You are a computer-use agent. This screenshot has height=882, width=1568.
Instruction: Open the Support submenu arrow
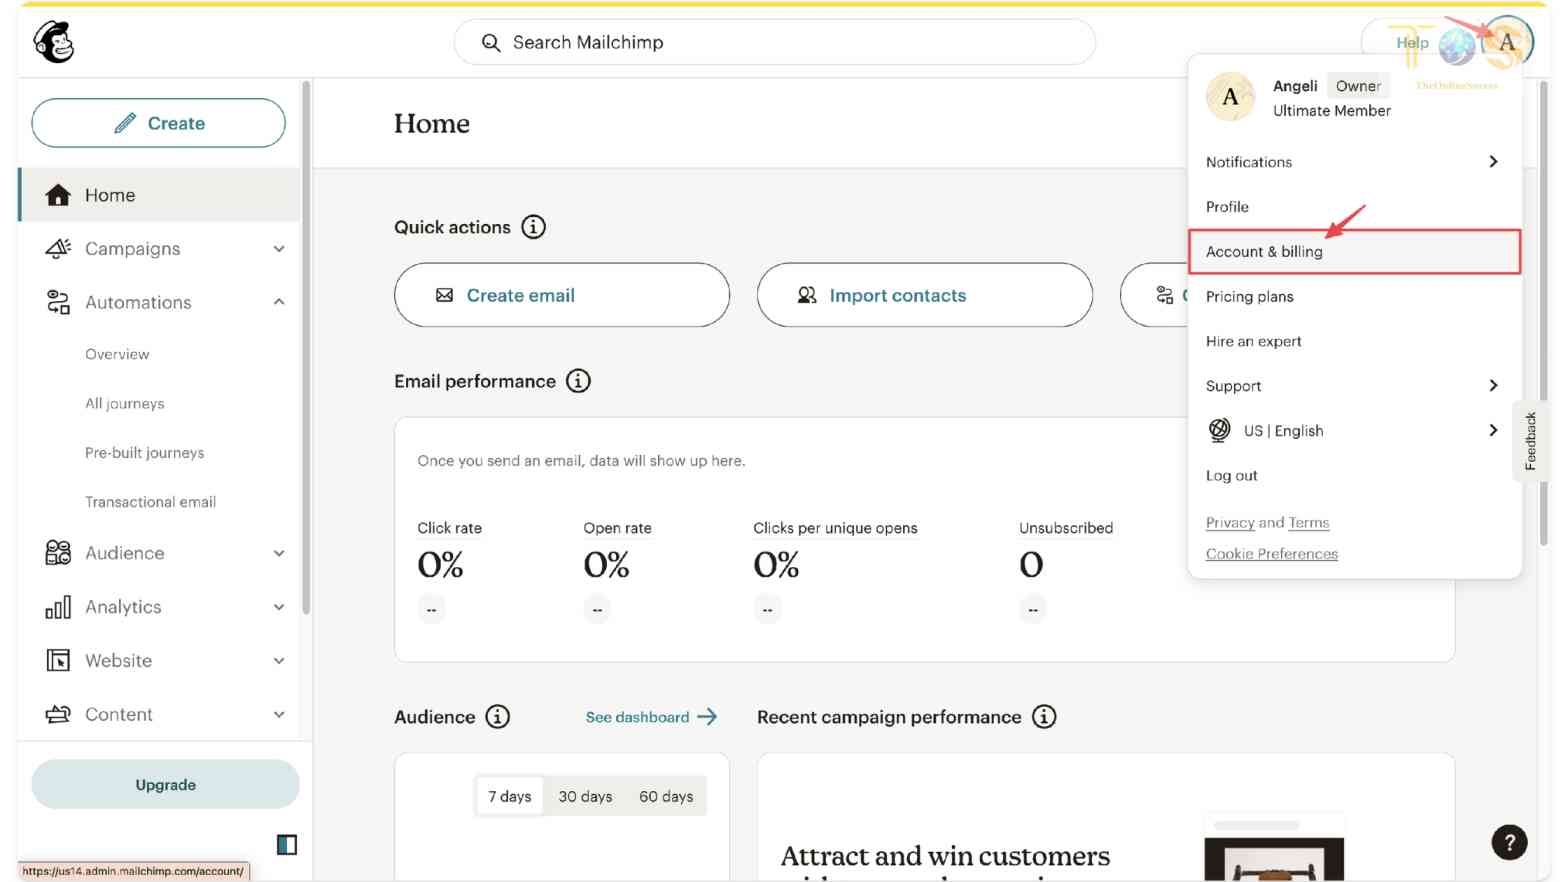click(x=1493, y=385)
